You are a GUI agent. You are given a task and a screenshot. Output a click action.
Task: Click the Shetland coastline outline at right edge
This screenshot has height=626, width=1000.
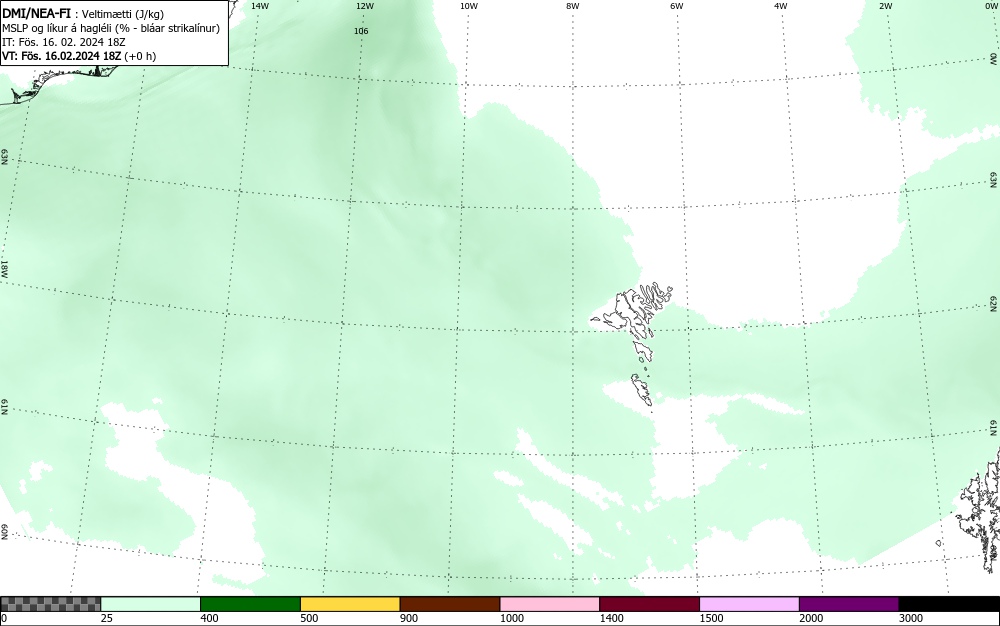979,513
